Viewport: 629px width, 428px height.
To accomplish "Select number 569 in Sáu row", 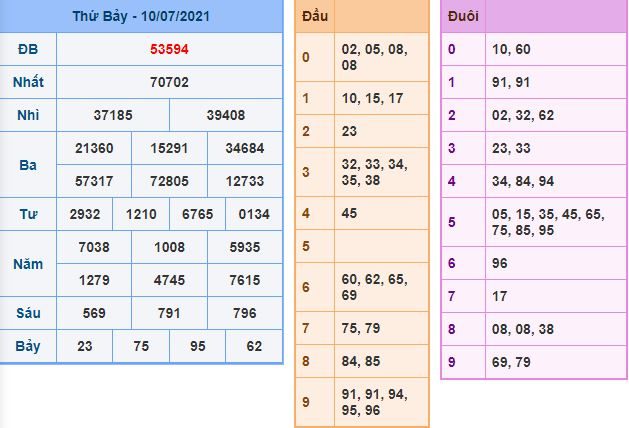I will point(94,313).
